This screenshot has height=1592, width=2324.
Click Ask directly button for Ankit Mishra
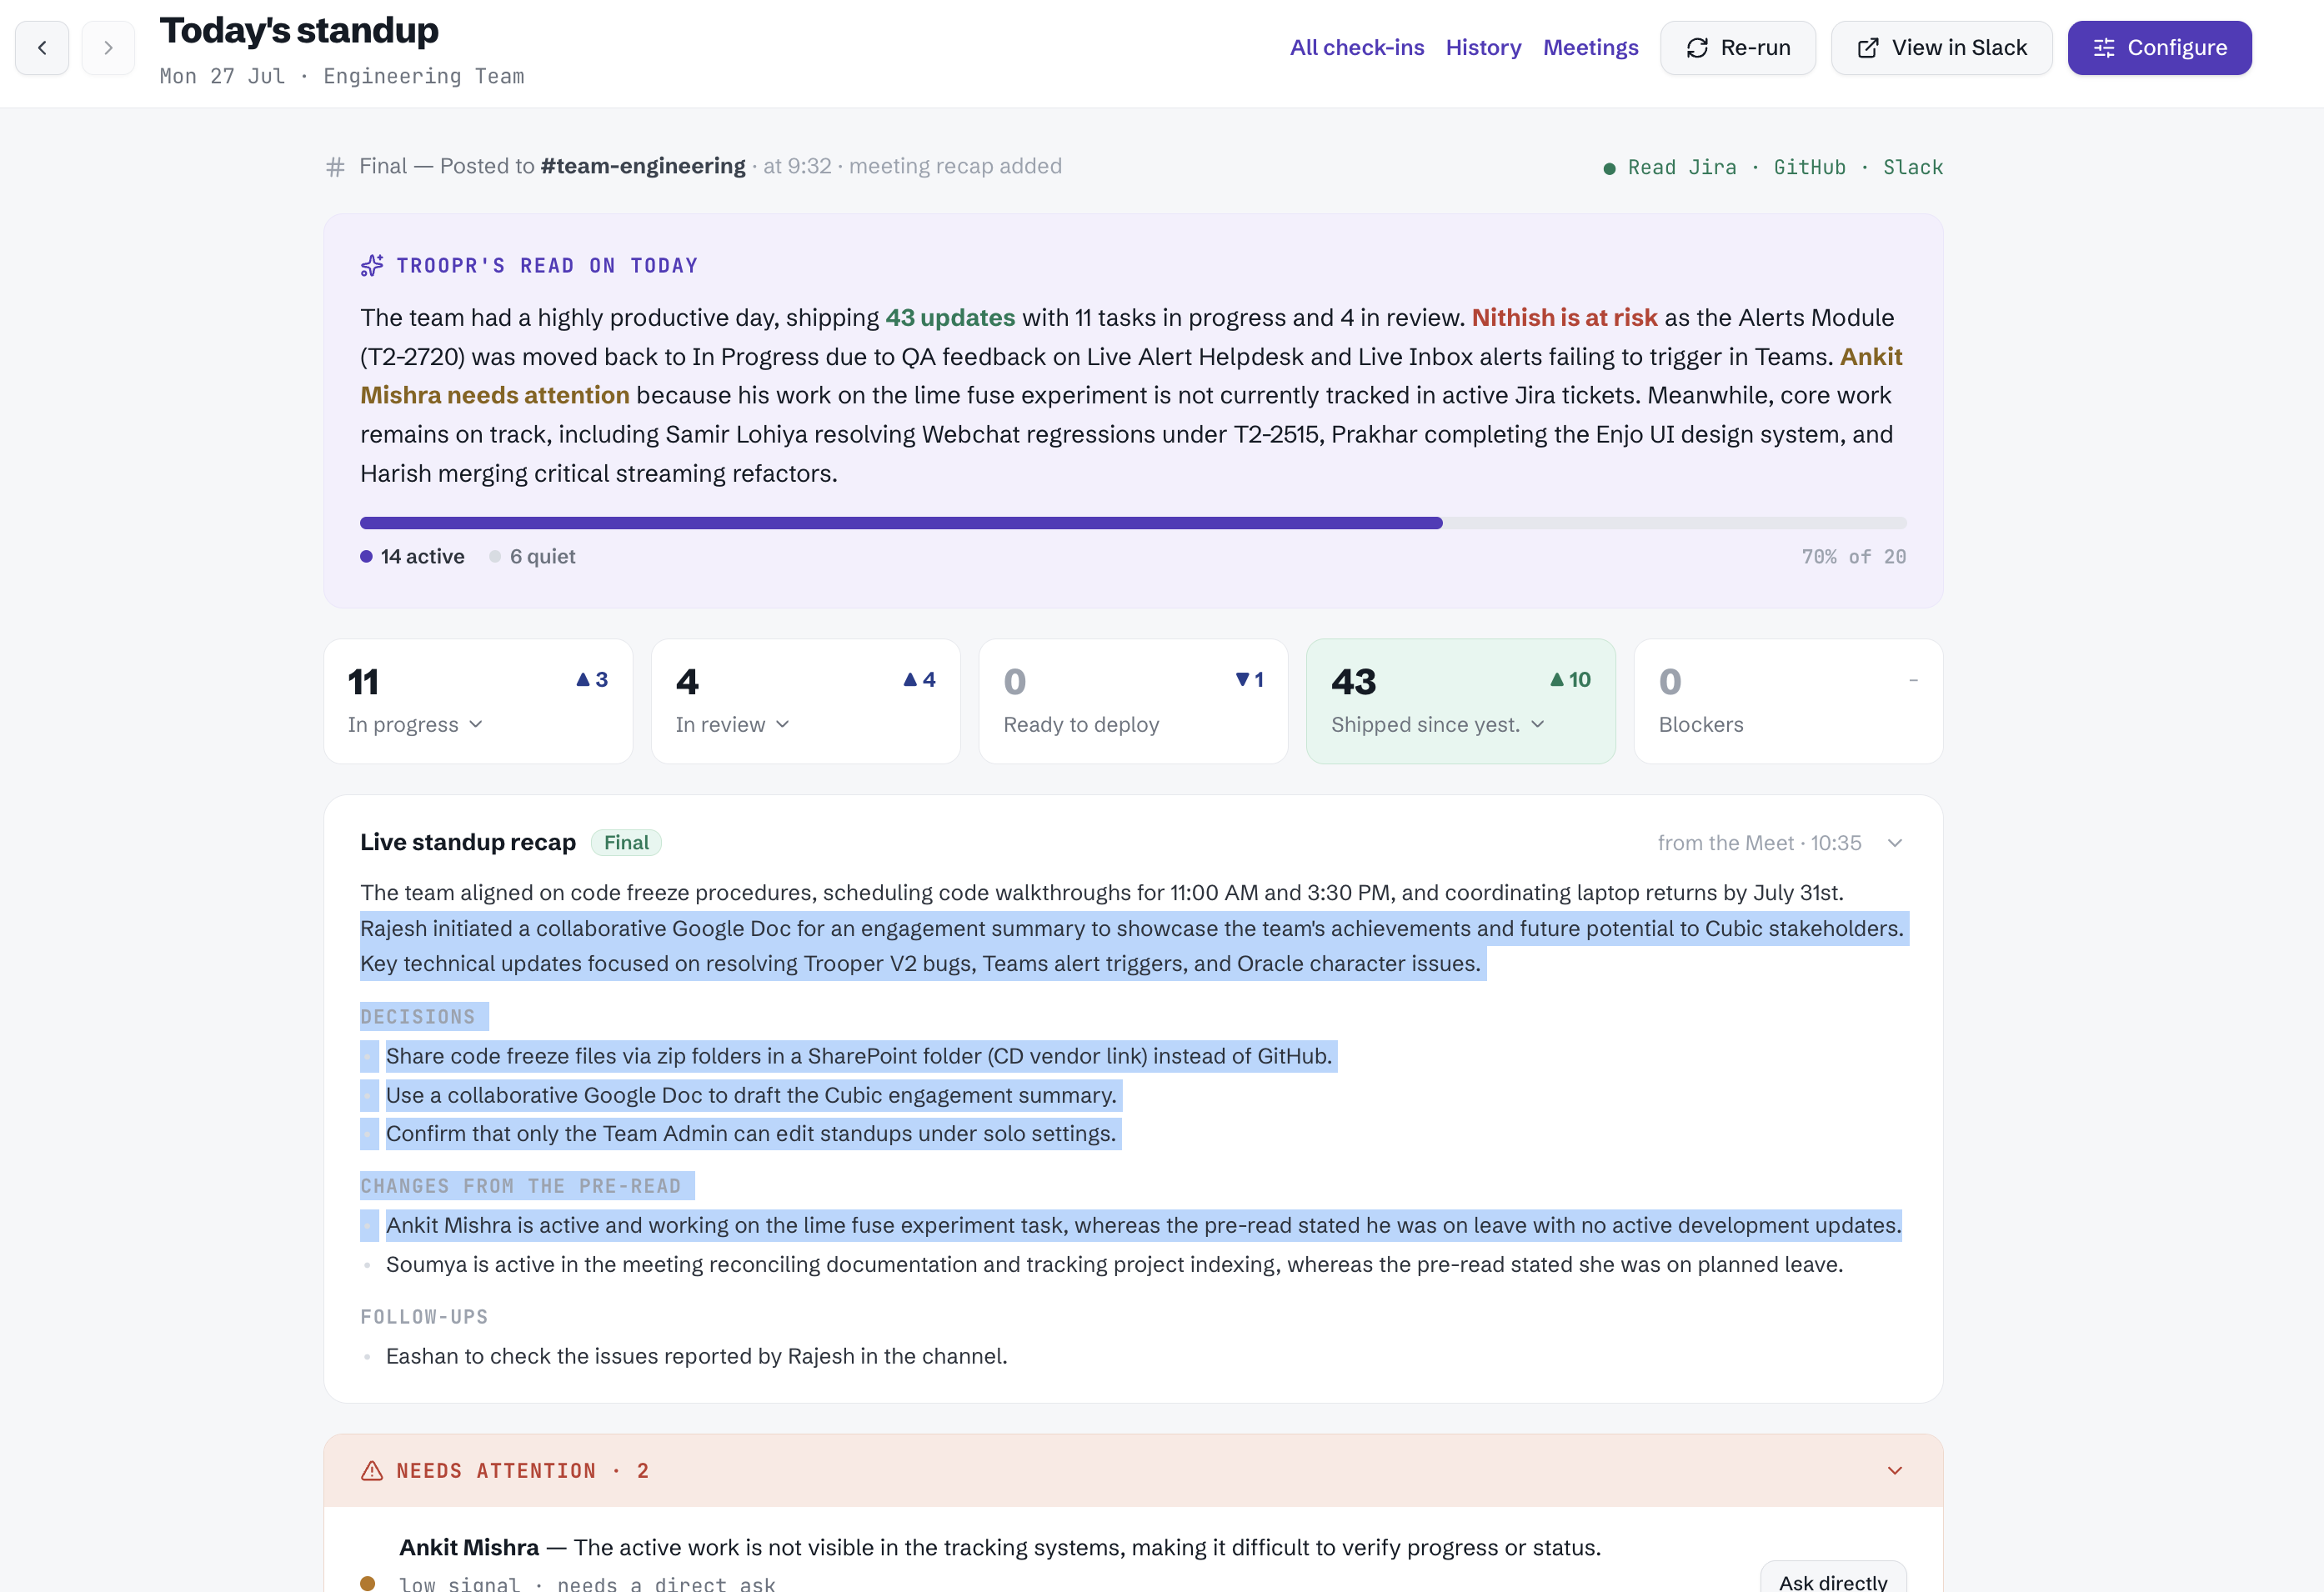pyautogui.click(x=1833, y=1577)
